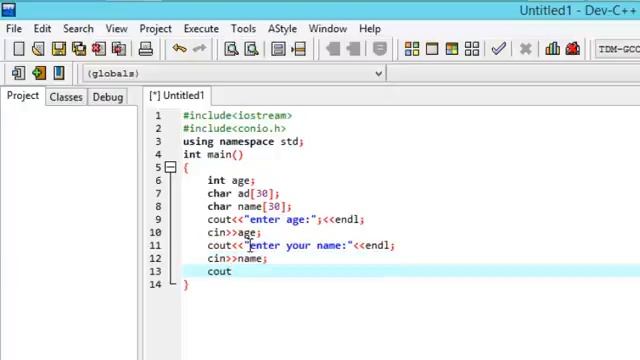
Task: Click the Compile & Run icon
Action: pos(452,49)
